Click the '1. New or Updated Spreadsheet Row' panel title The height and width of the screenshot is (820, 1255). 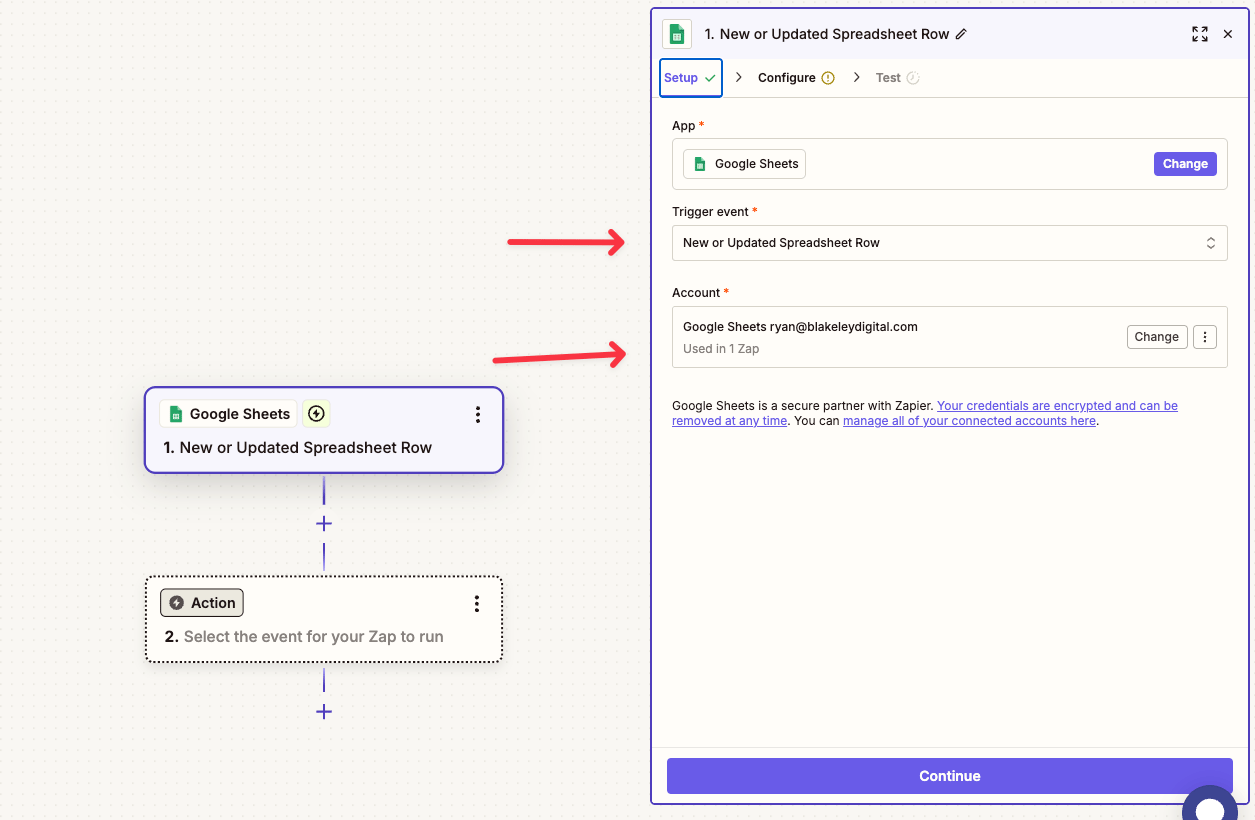click(x=827, y=34)
